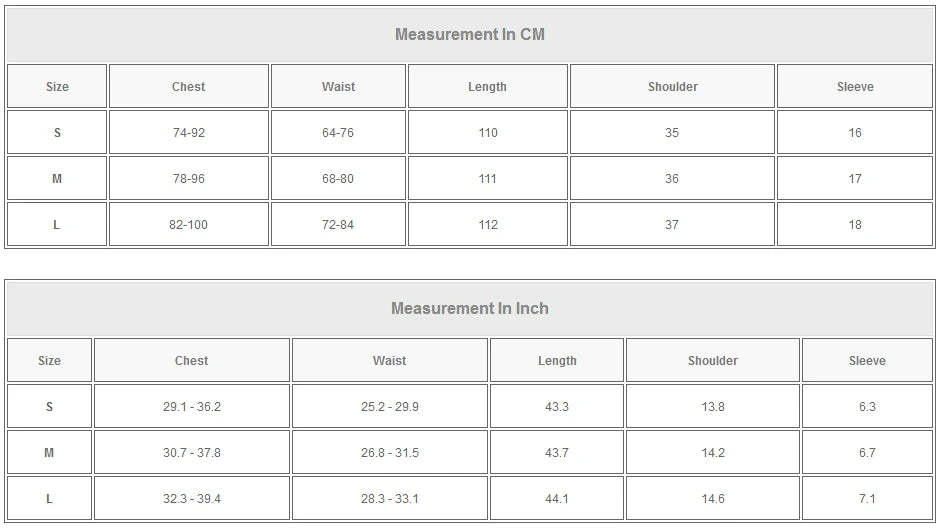This screenshot has height=528, width=939.
Task: Click the 64-76 waist value
Action: (338, 133)
